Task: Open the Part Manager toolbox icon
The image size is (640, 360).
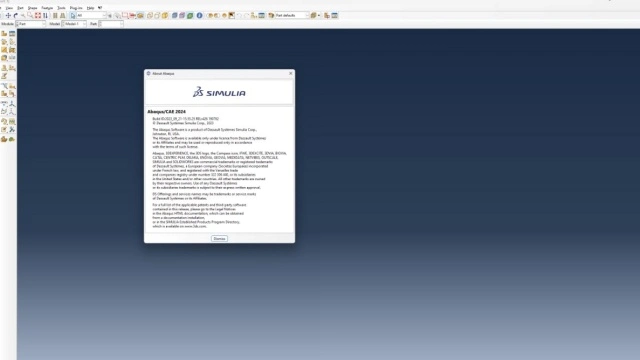Action: coord(12,33)
